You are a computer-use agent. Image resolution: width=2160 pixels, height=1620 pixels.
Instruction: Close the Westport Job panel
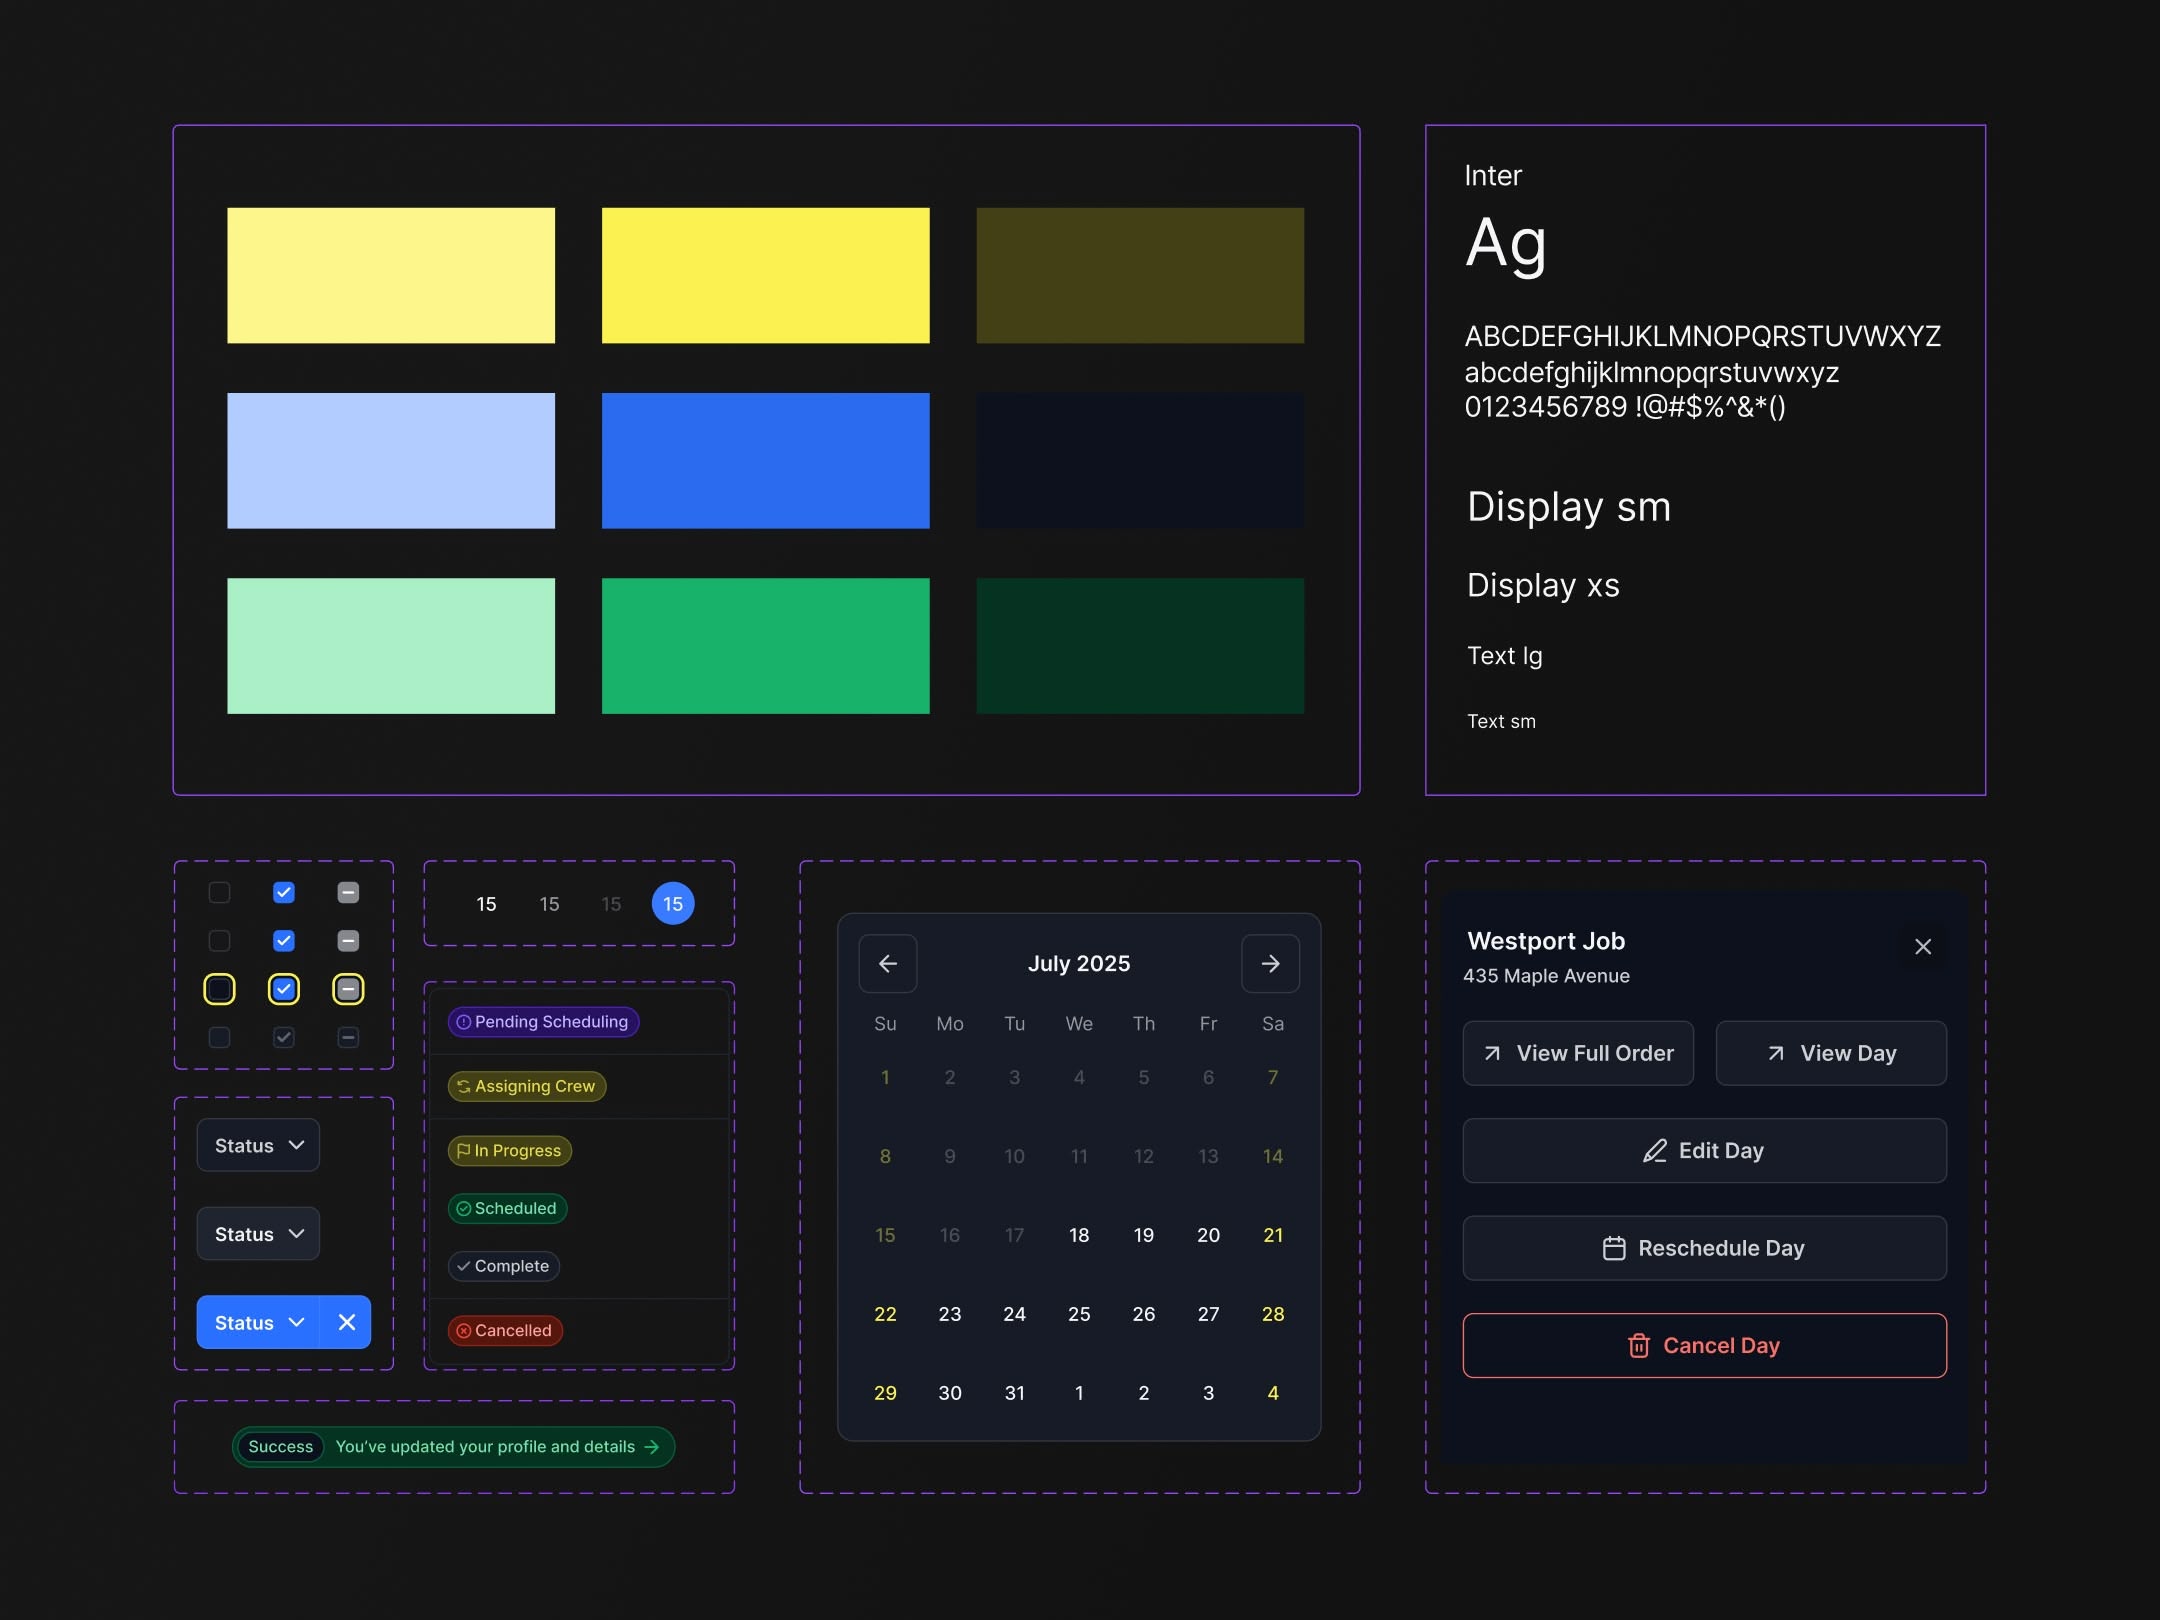click(1922, 946)
